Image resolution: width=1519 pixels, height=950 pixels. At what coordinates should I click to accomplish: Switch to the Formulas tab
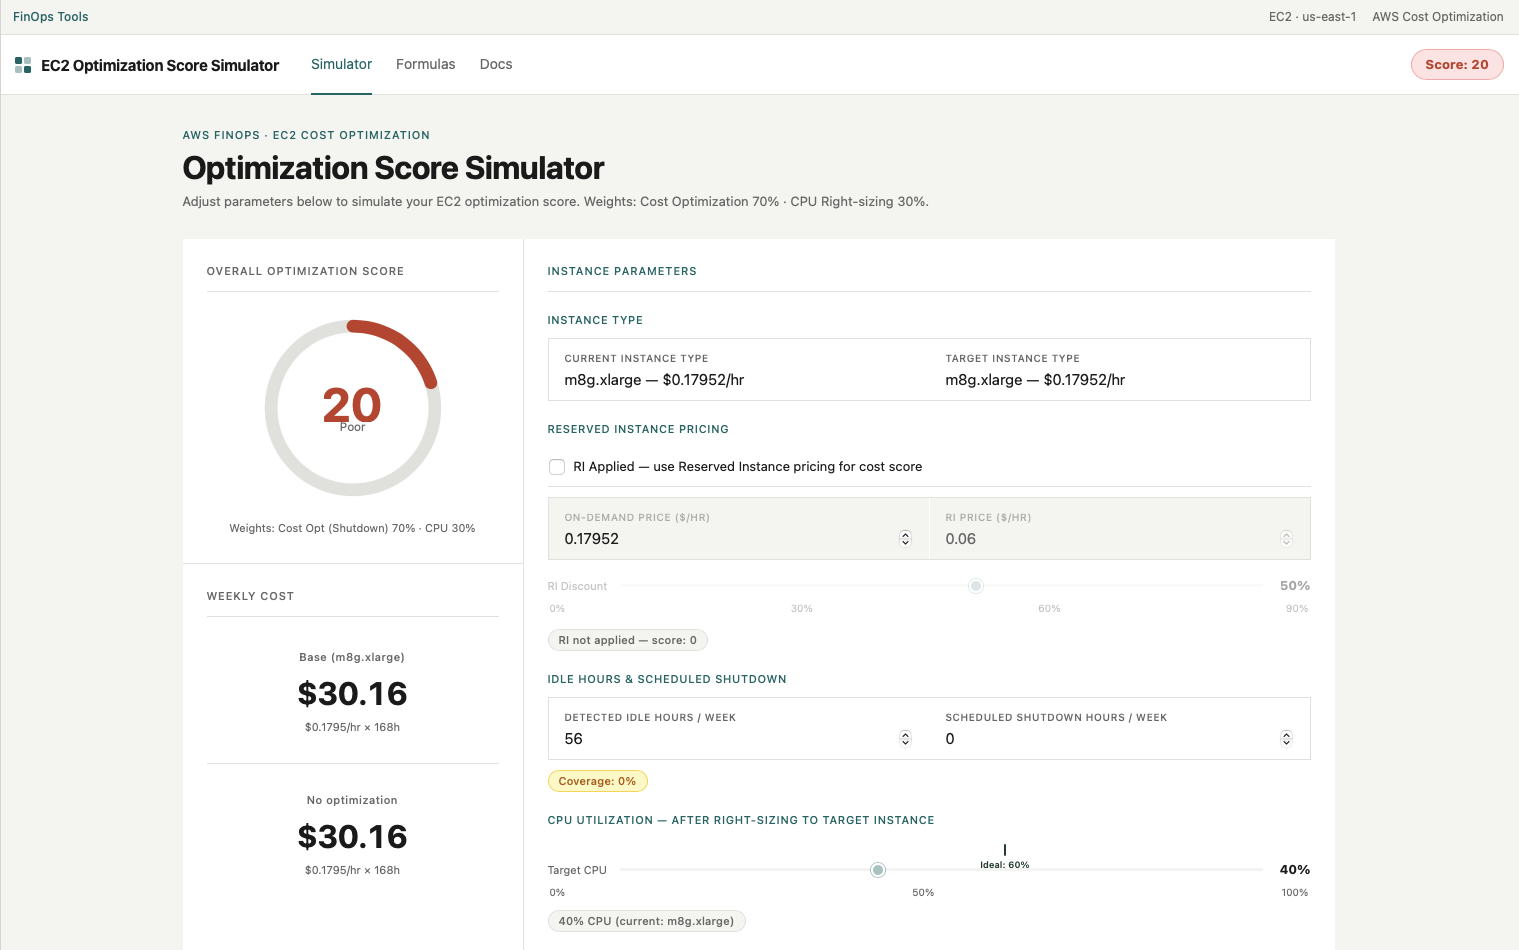[x=425, y=64]
